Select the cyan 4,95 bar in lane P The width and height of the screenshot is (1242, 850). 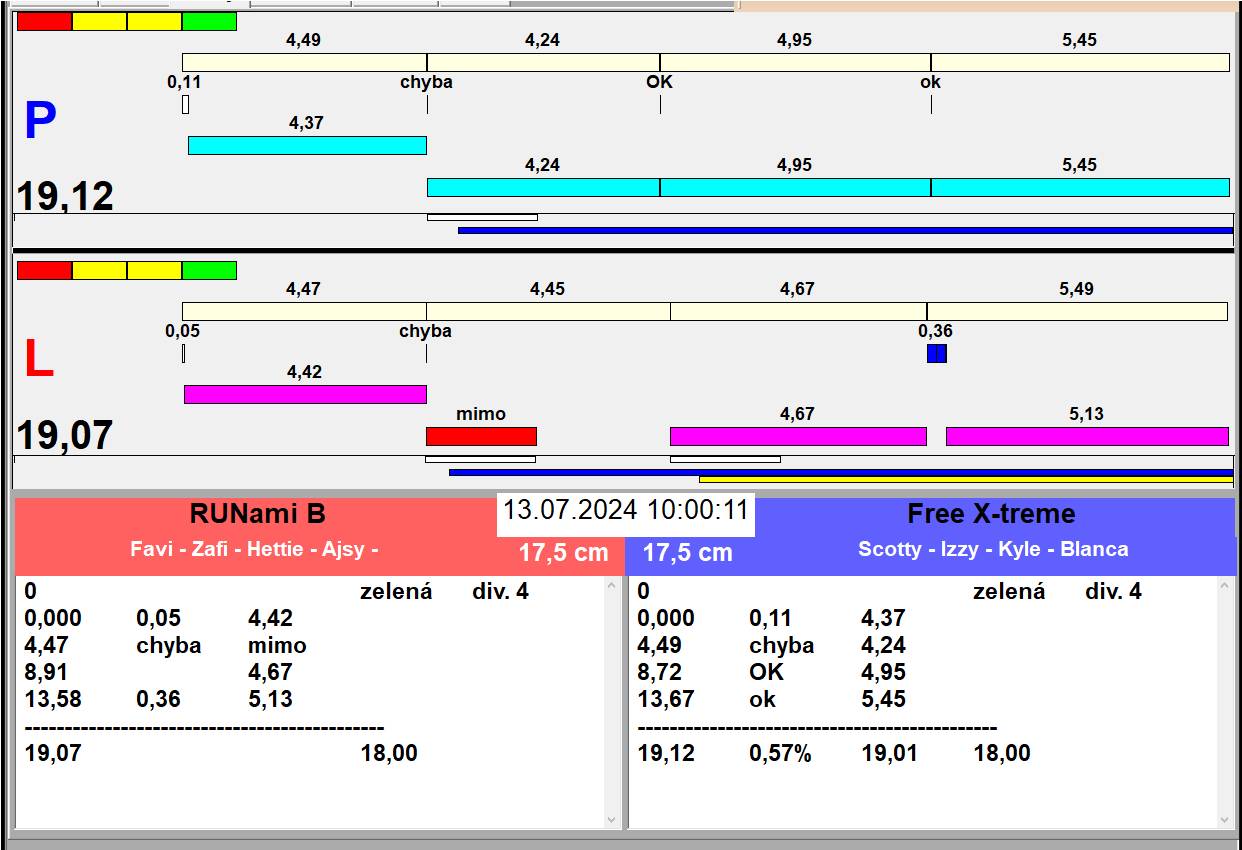795,187
